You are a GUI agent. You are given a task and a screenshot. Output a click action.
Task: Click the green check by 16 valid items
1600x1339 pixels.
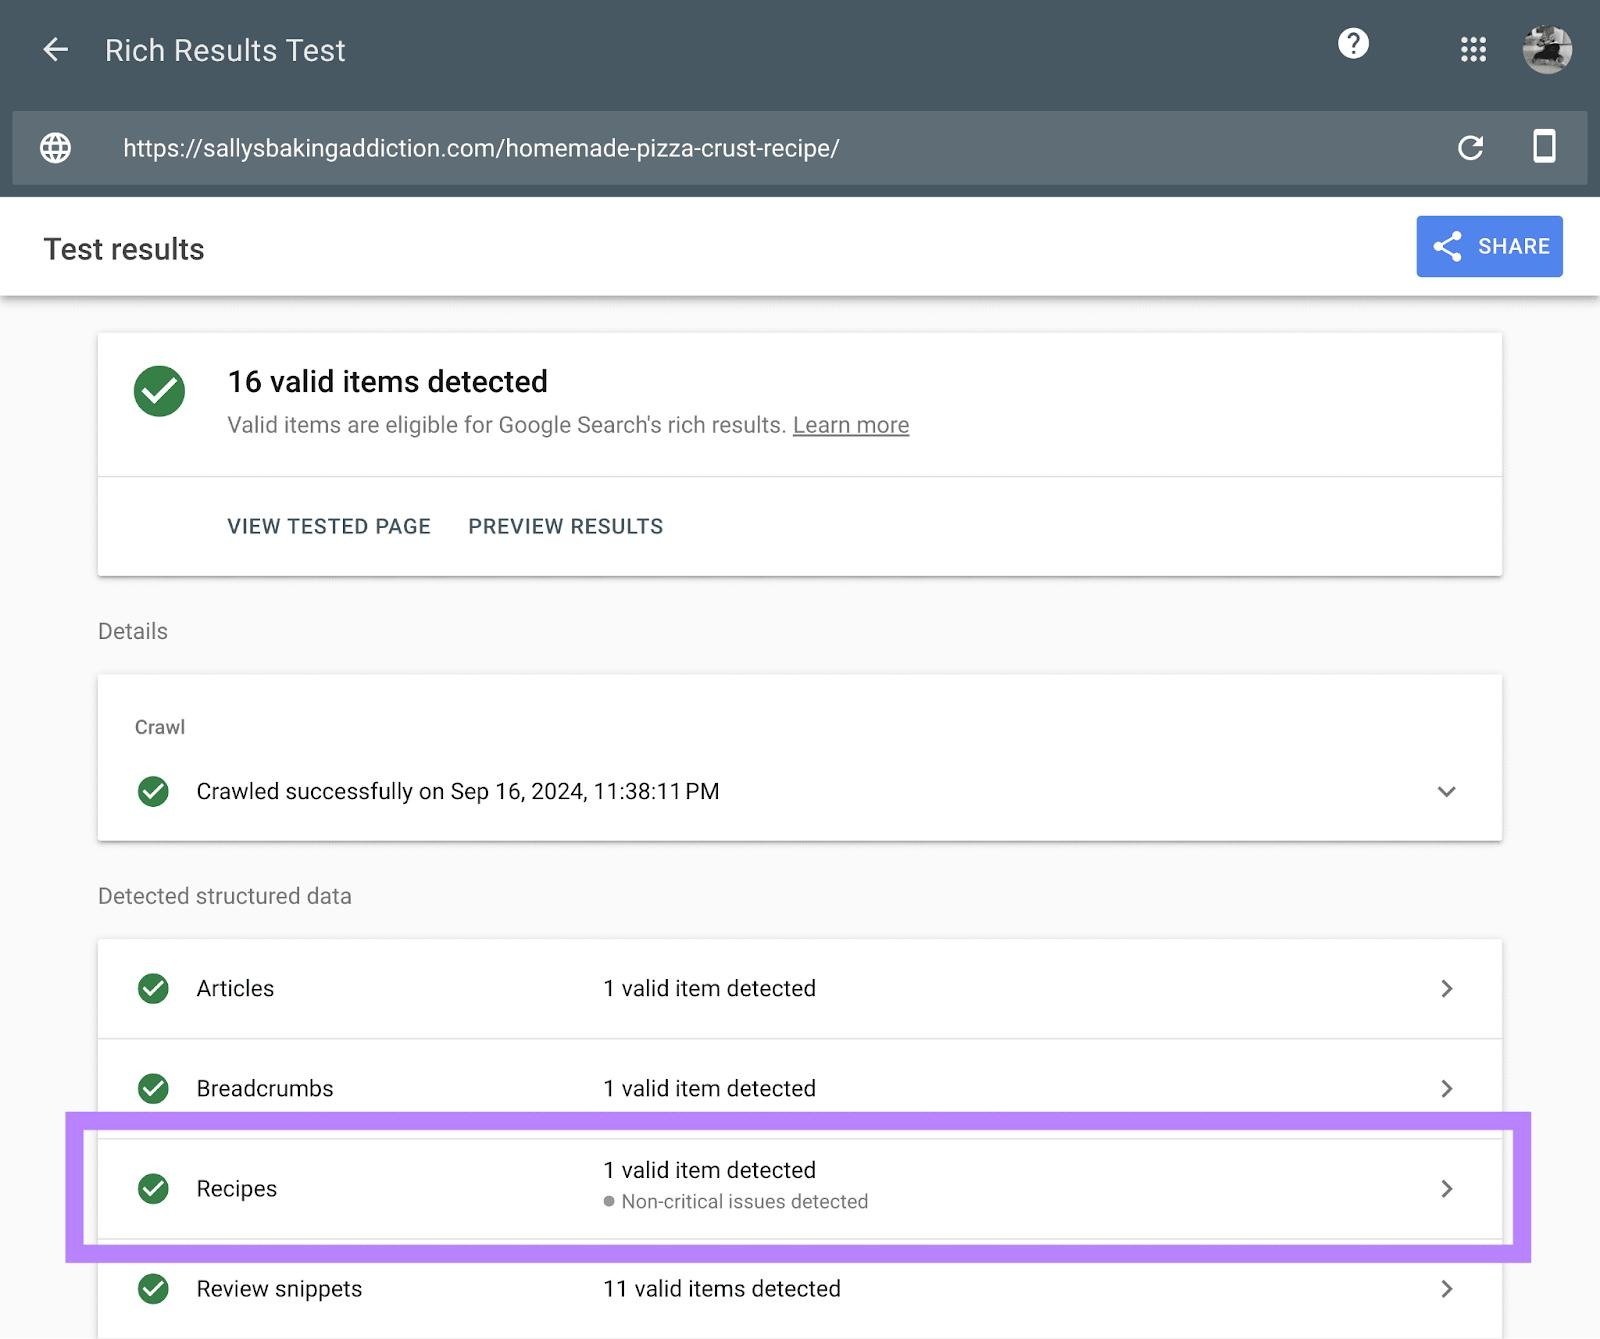[x=159, y=391]
